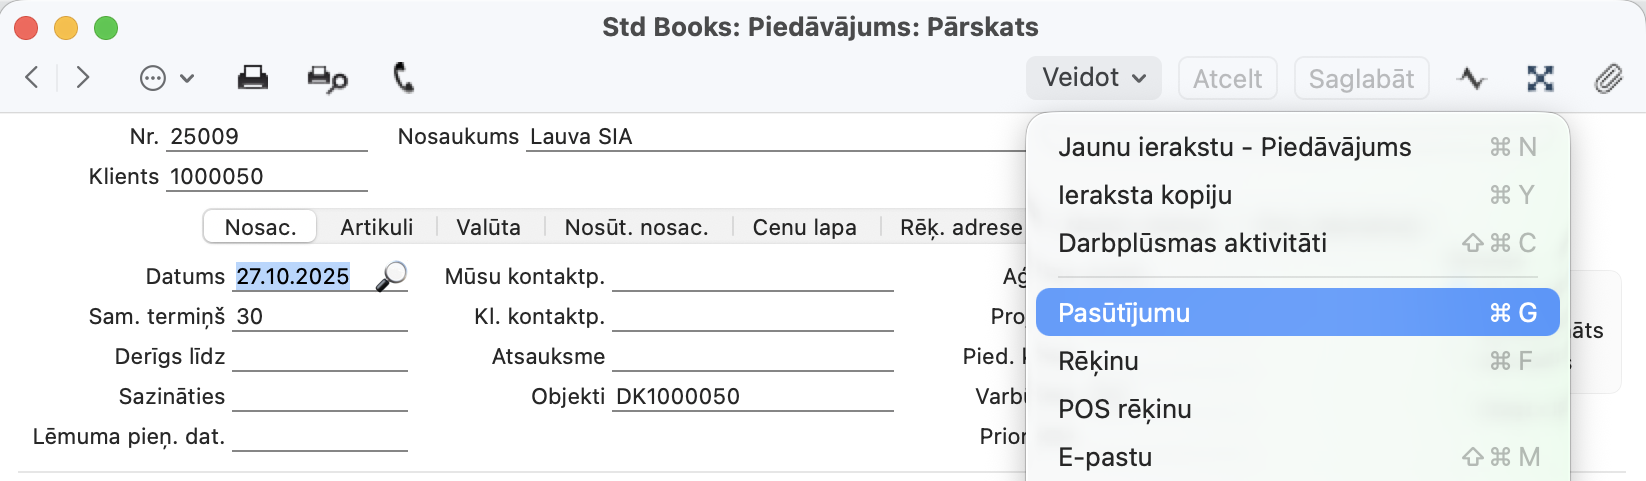Open the date lookup magnifier
This screenshot has height=481, width=1646.
391,276
